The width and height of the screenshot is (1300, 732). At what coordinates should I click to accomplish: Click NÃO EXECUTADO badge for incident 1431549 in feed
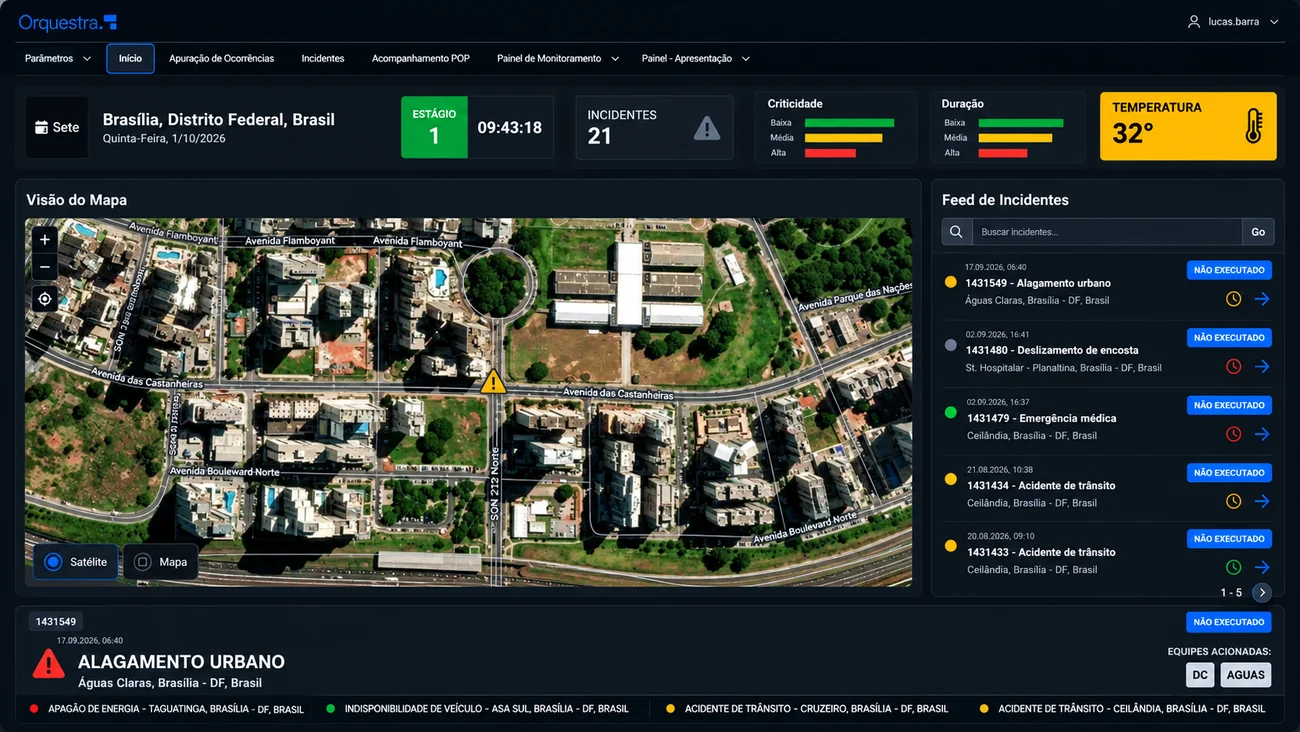1229,270
